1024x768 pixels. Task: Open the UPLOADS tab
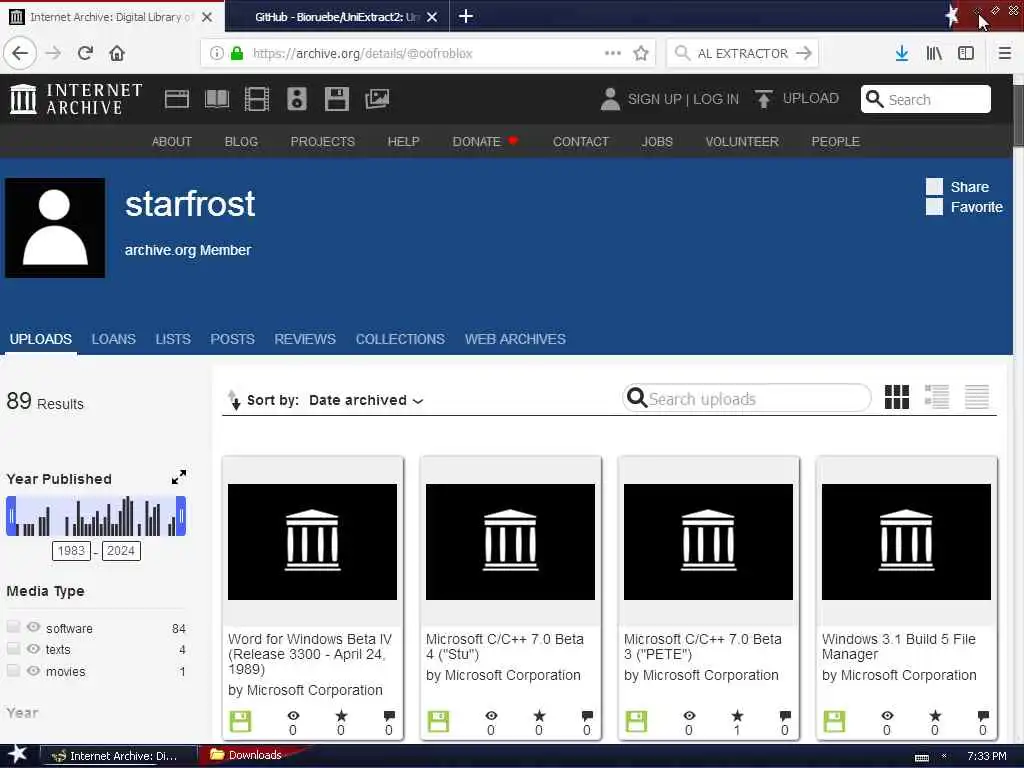pyautogui.click(x=40, y=339)
